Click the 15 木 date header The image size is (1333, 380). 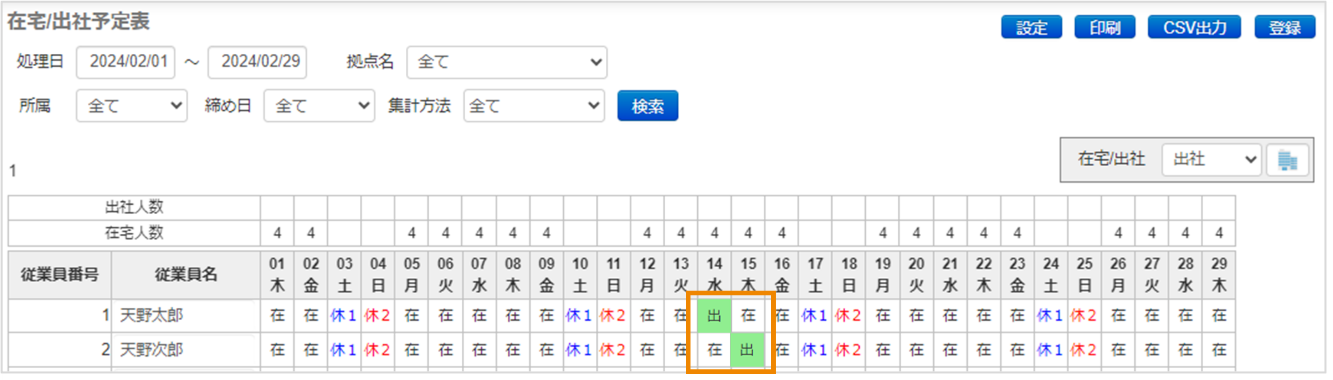(x=748, y=275)
